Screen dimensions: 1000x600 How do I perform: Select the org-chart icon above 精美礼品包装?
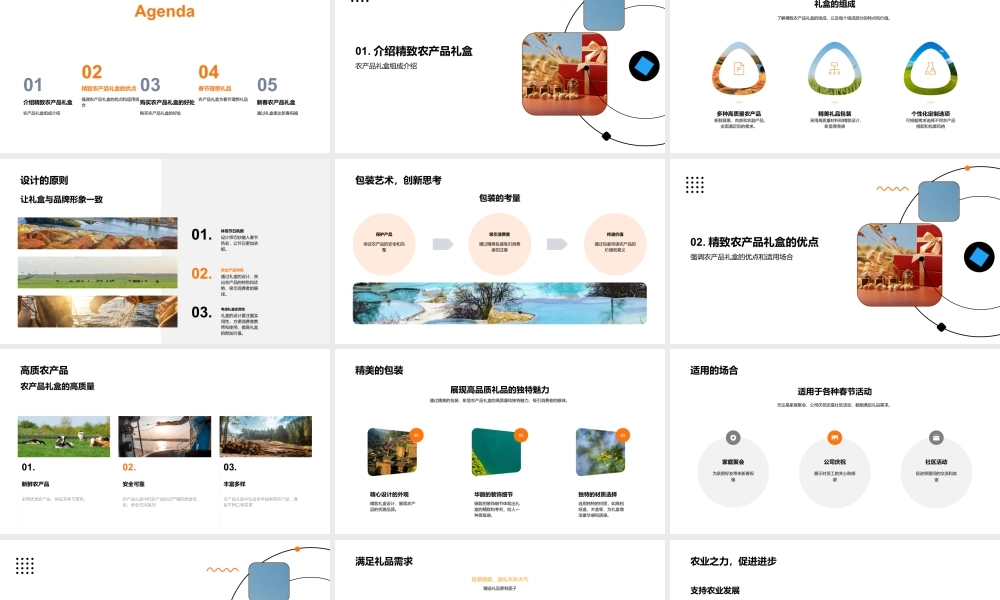click(x=834, y=69)
